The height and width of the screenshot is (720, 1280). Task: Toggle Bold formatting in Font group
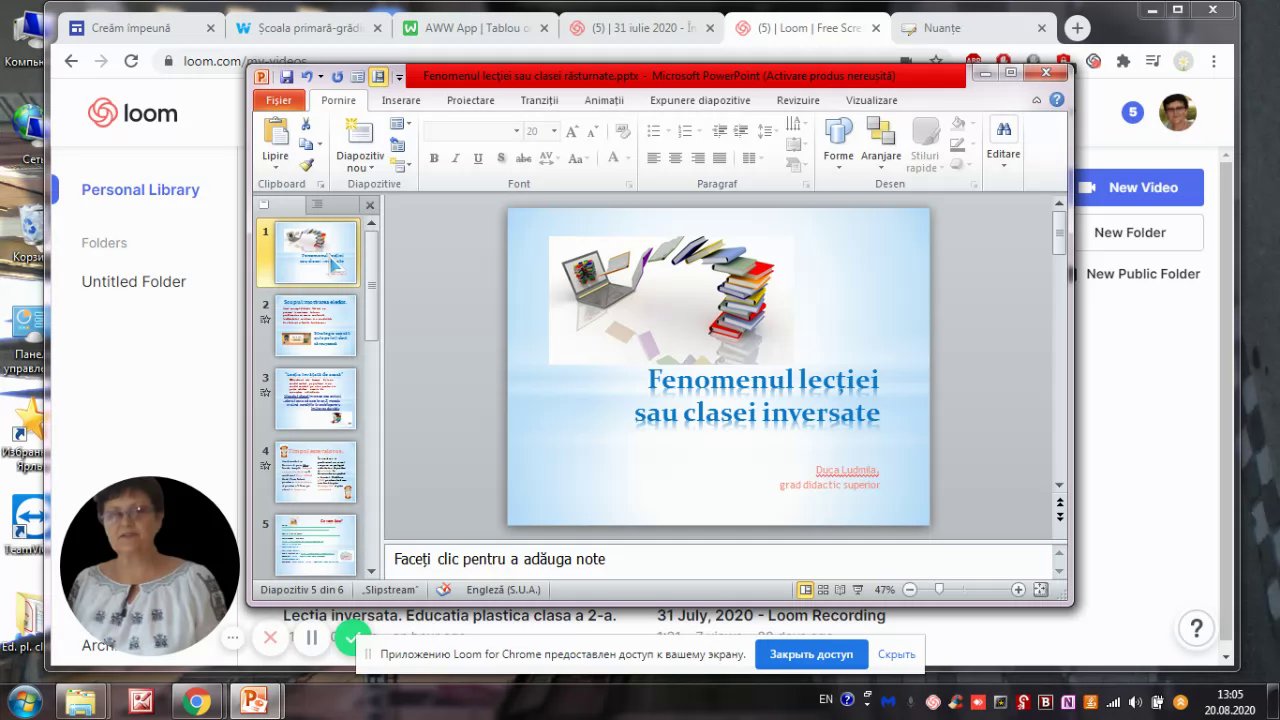[x=434, y=158]
